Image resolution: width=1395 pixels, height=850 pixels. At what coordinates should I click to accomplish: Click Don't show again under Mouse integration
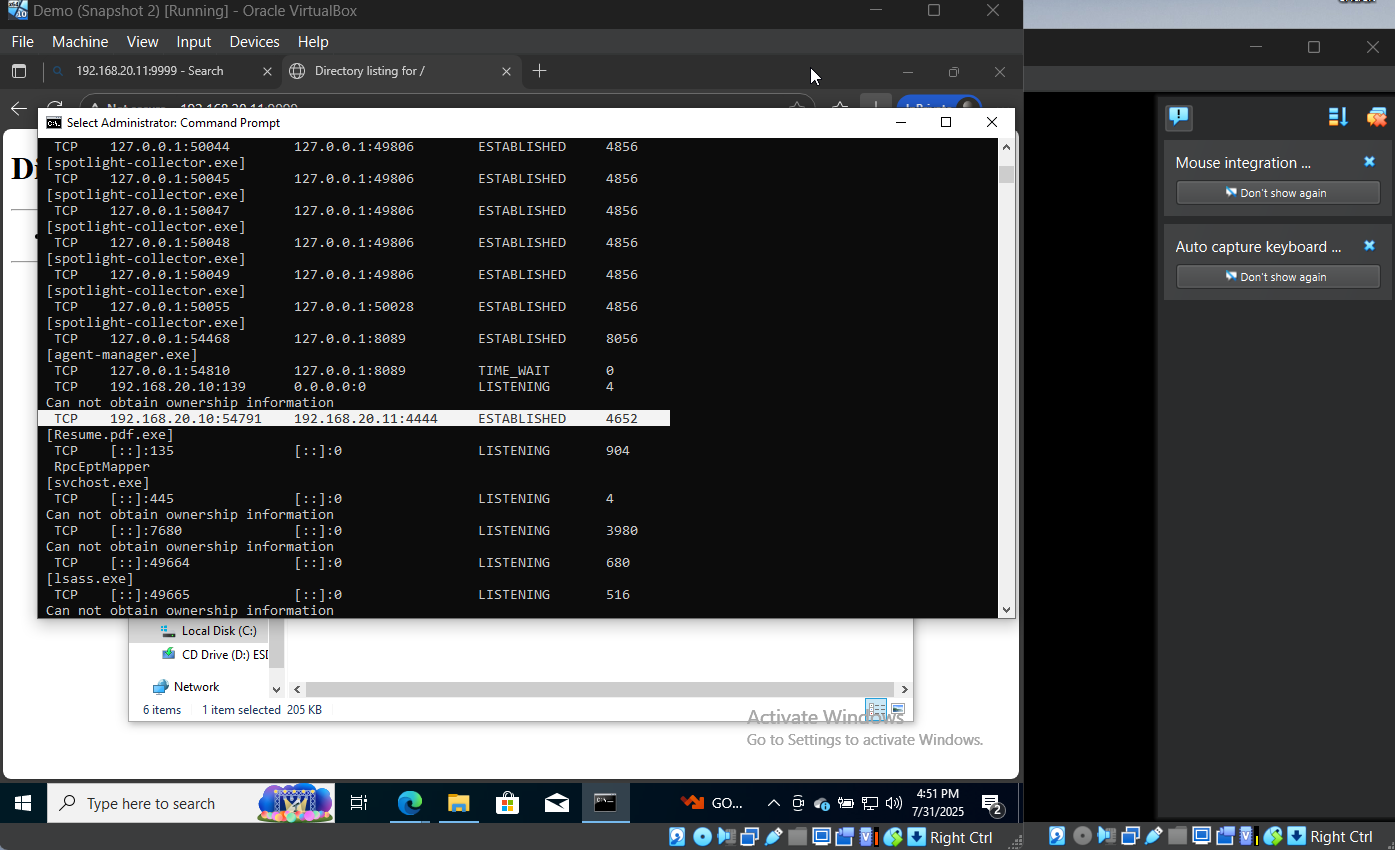coord(1277,192)
